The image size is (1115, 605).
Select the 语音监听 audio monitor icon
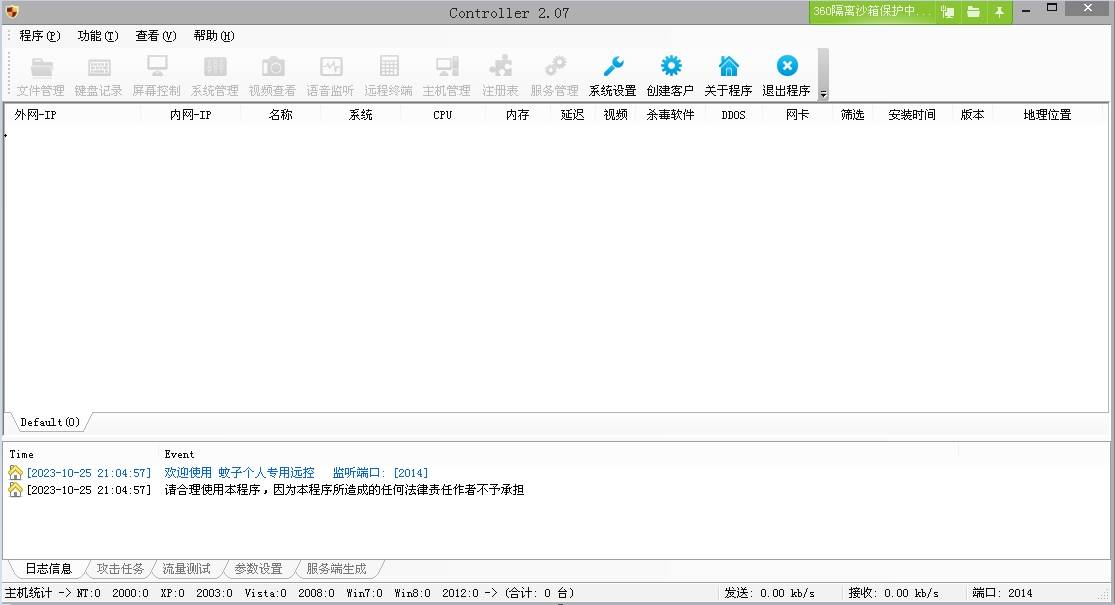click(331, 75)
